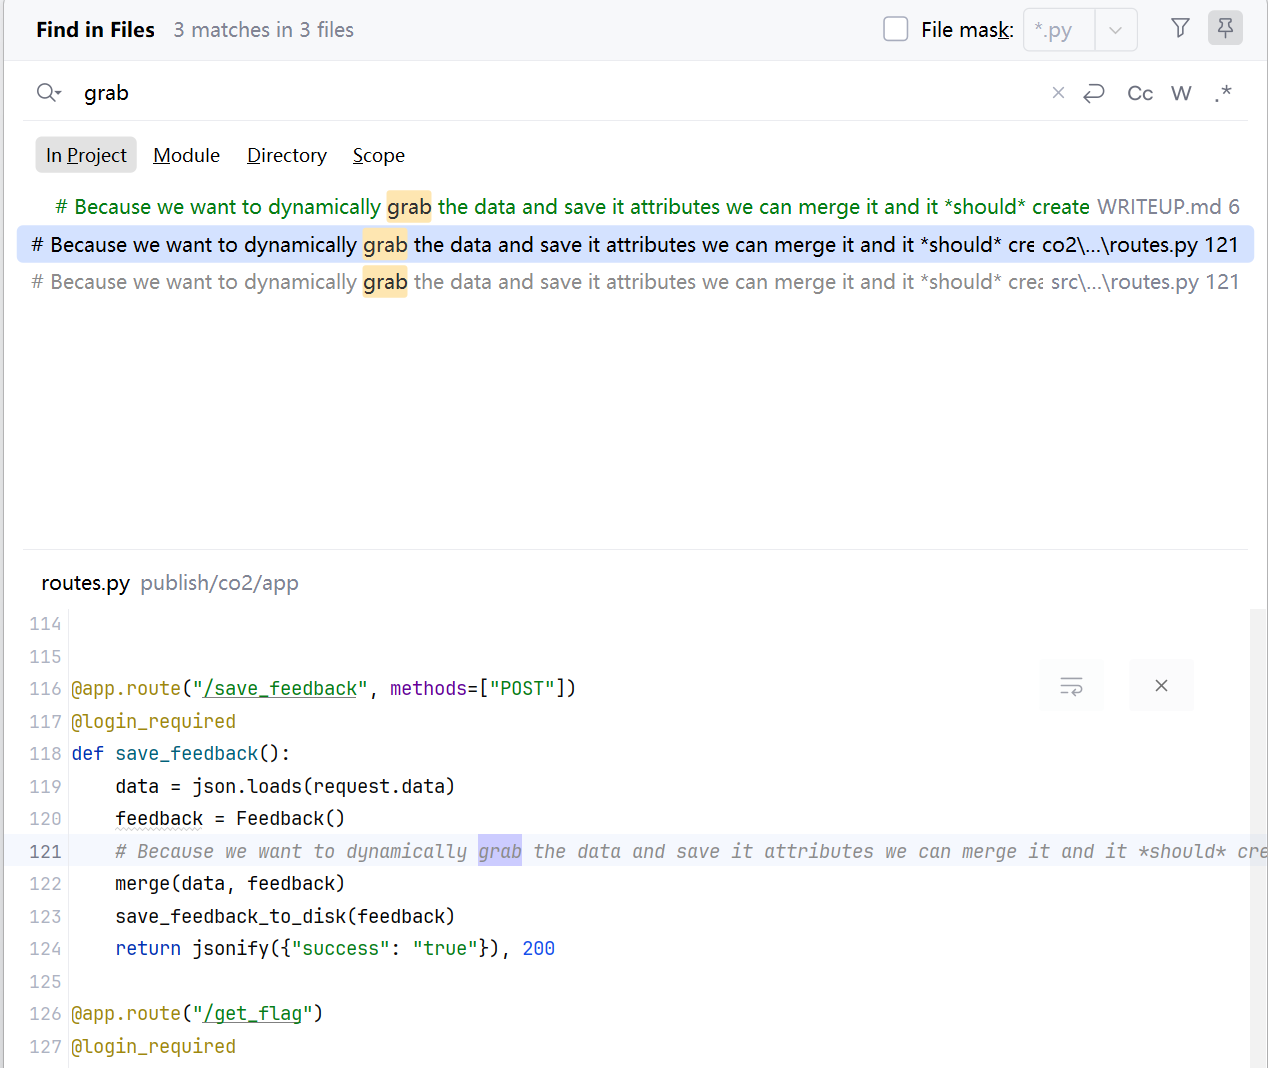
Task: Open search history via magnifier icon
Action: [48, 93]
